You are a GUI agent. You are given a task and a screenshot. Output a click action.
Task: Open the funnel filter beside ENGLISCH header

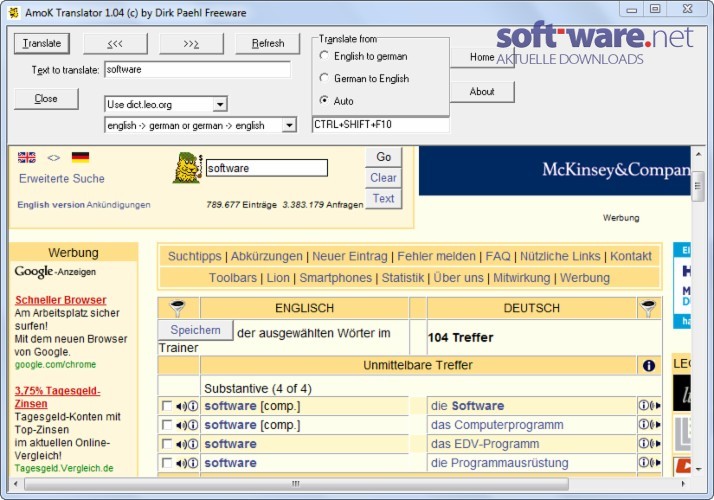(178, 308)
